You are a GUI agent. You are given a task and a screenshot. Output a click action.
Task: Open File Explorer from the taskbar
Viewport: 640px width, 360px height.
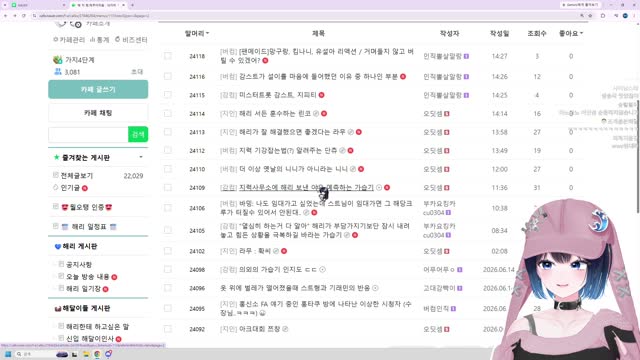86,354
